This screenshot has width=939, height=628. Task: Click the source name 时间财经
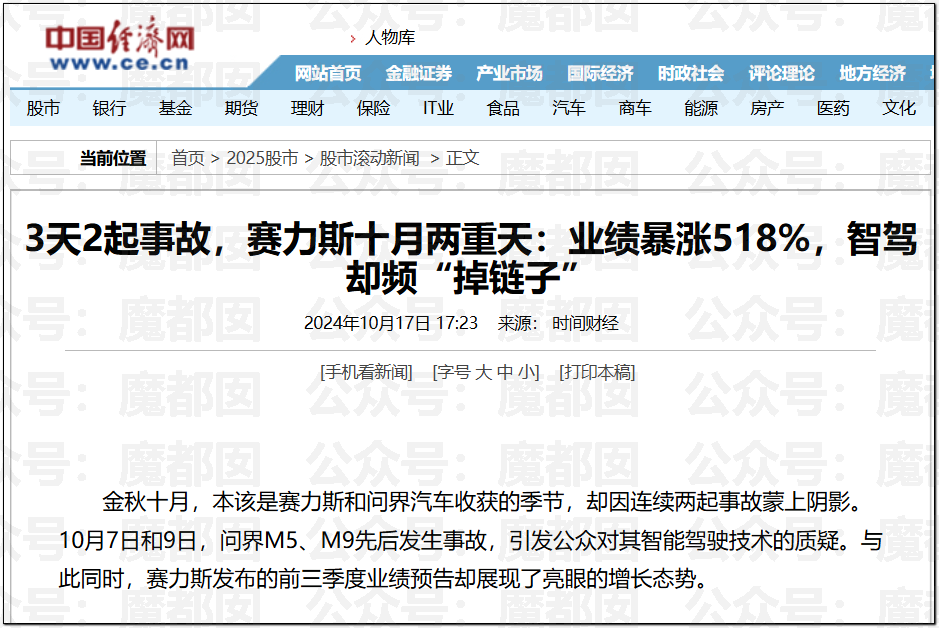(585, 323)
